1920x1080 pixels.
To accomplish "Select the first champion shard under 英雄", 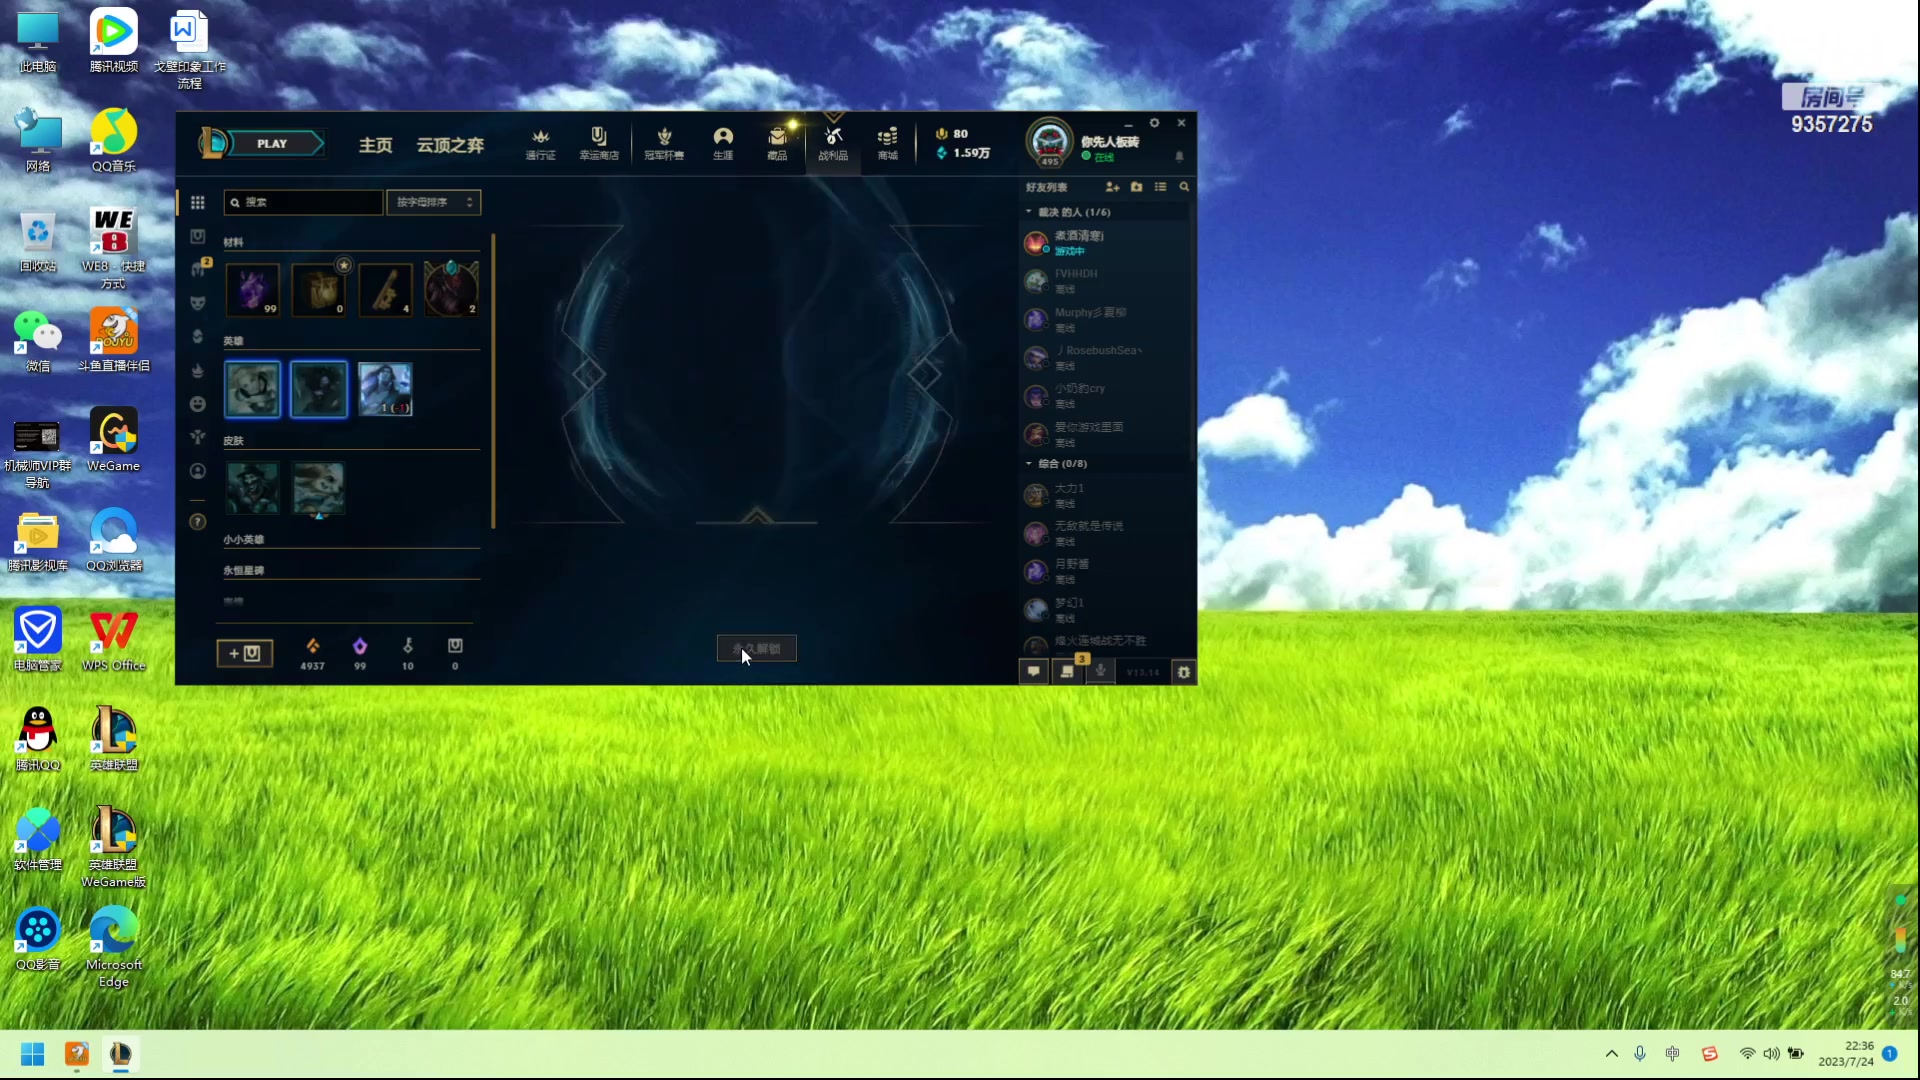I will pos(253,389).
